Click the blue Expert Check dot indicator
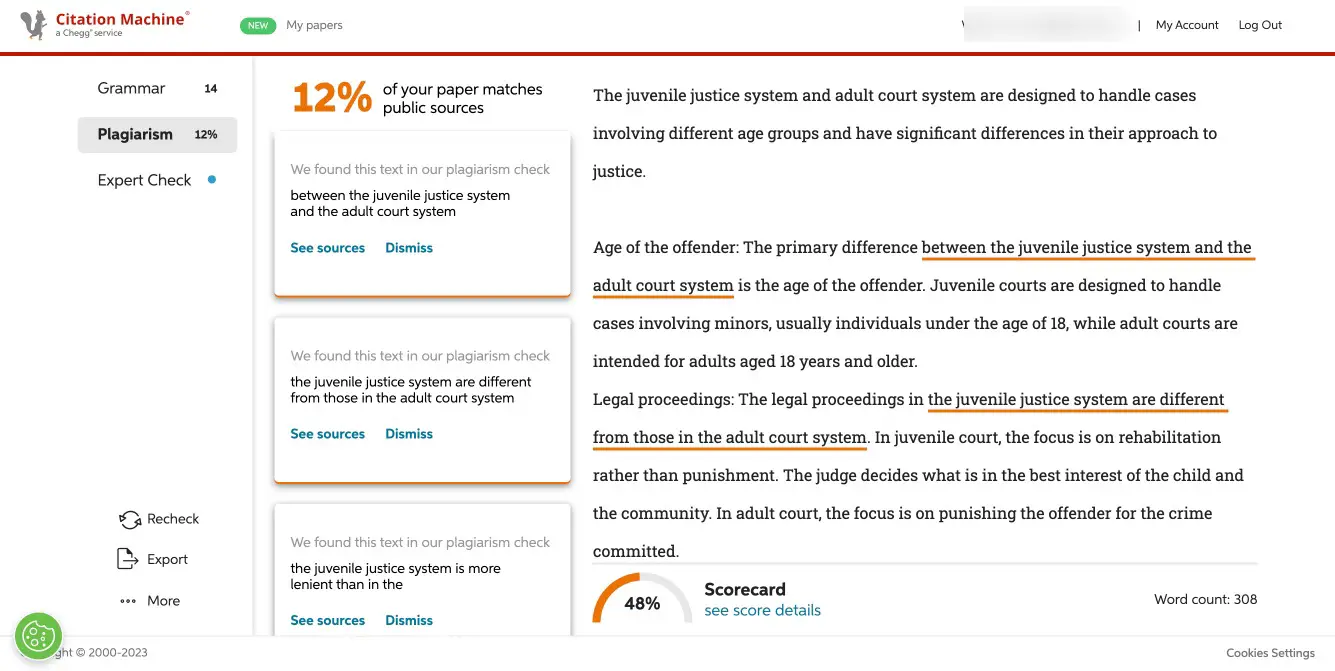 pos(211,180)
